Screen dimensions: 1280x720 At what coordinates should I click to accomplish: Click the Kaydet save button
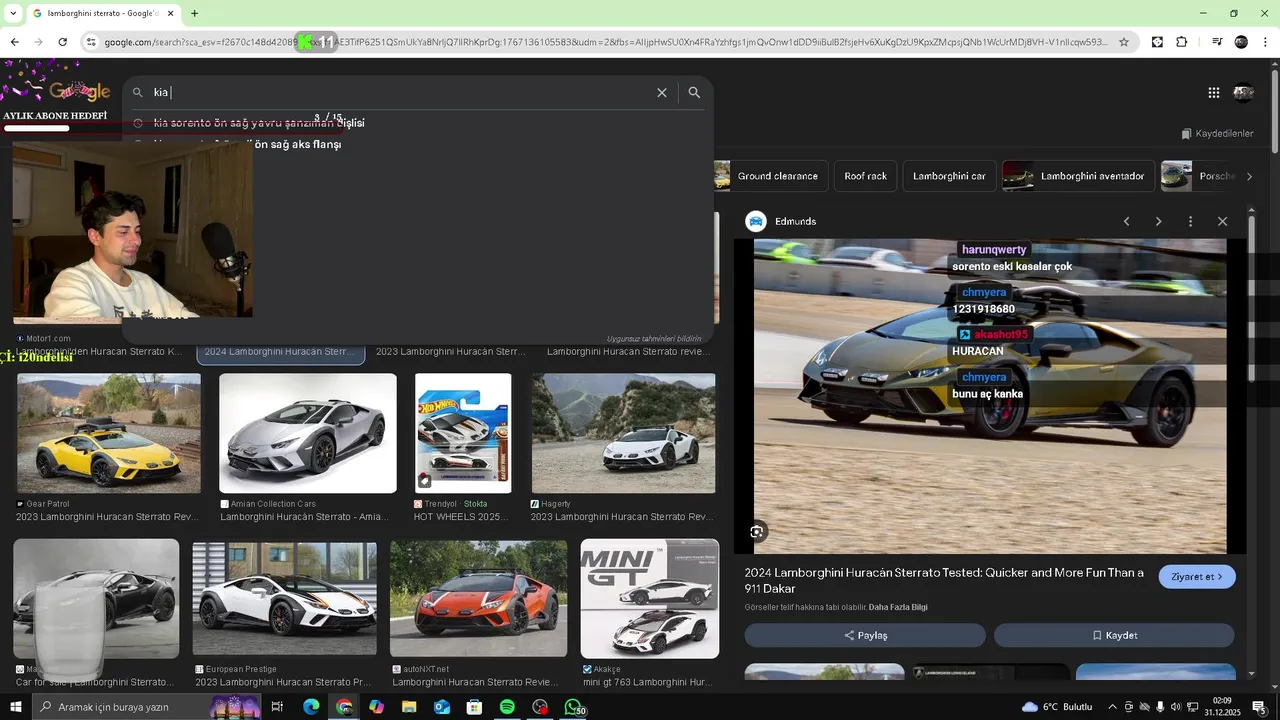[1114, 635]
